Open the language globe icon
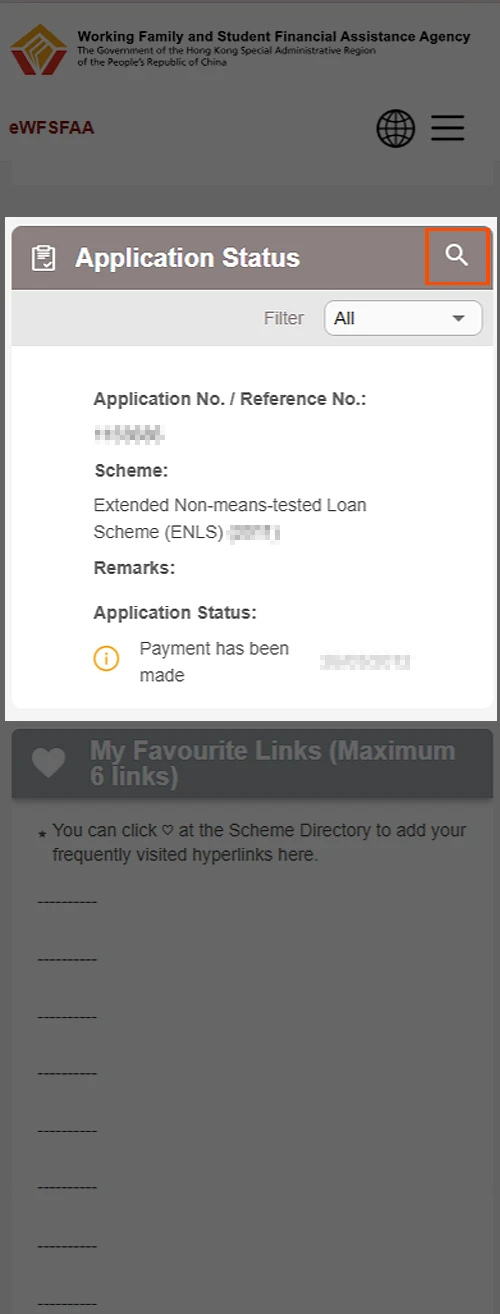This screenshot has height=1314, width=500. click(x=395, y=128)
